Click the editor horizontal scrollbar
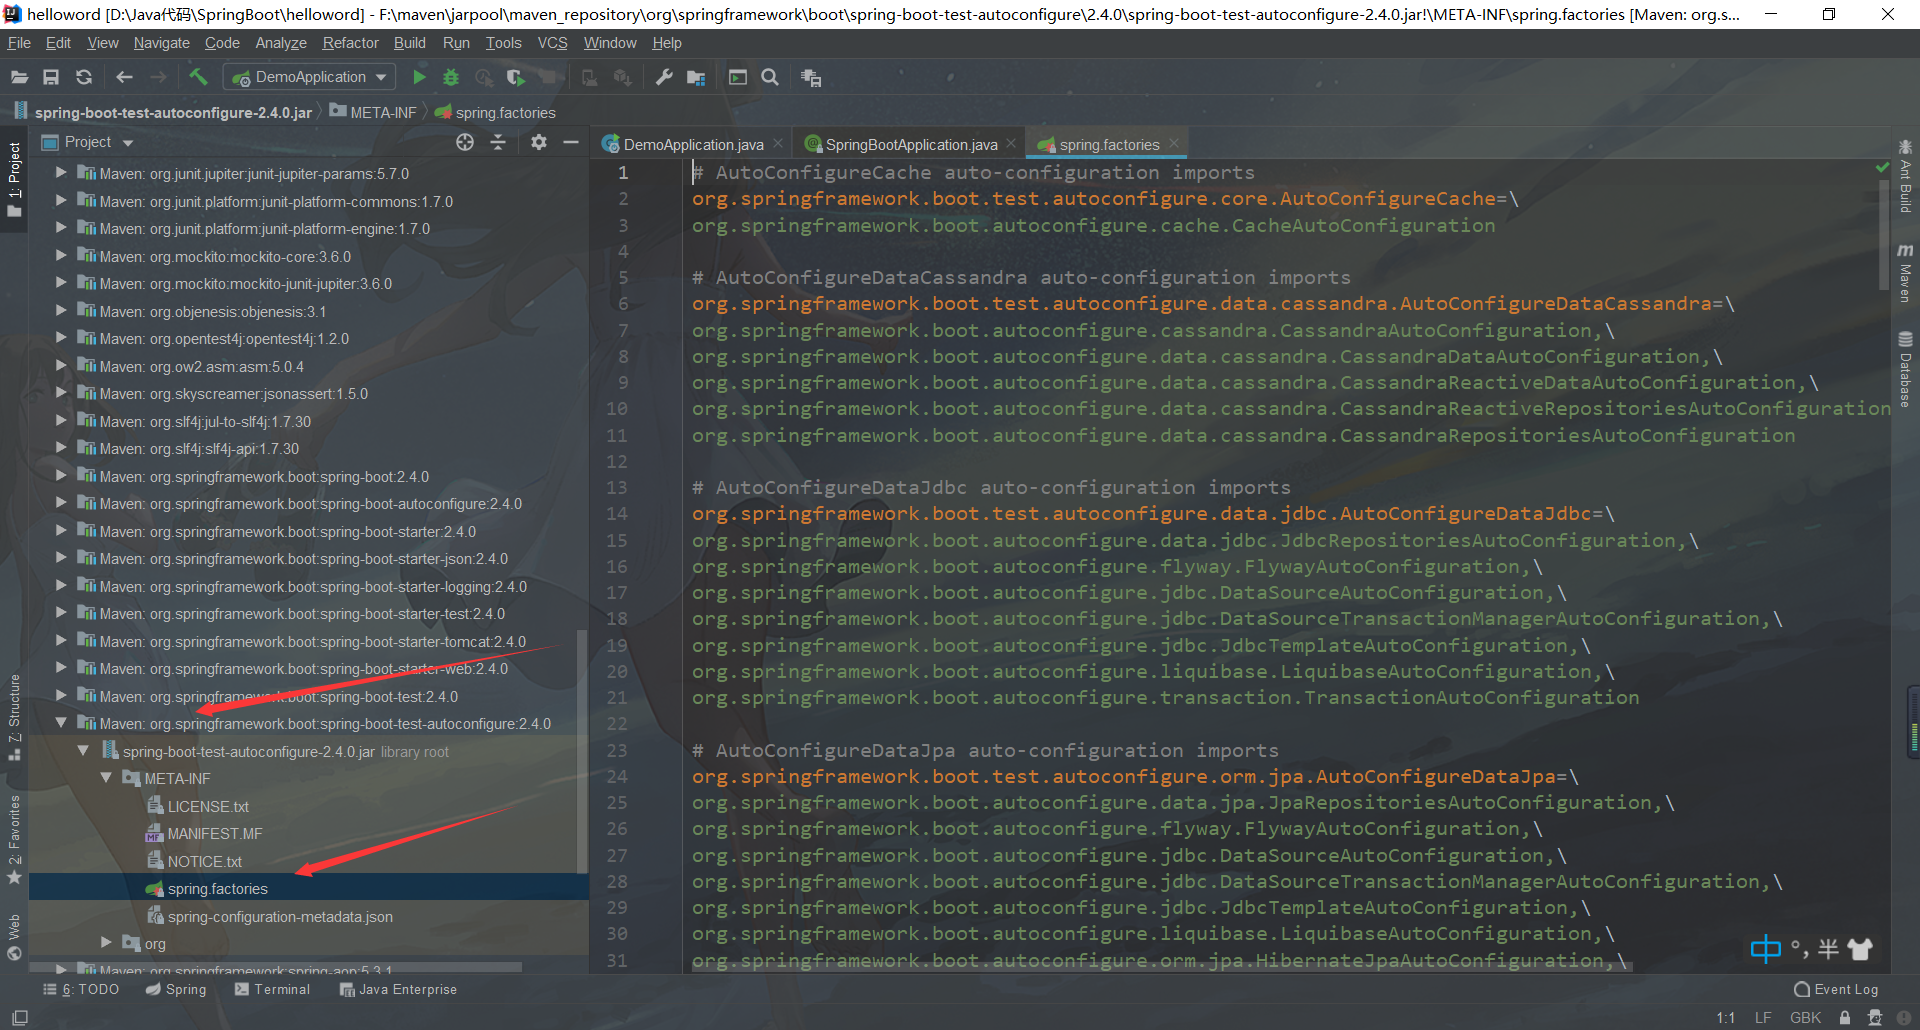The width and height of the screenshot is (1920, 1030). tap(1161, 967)
